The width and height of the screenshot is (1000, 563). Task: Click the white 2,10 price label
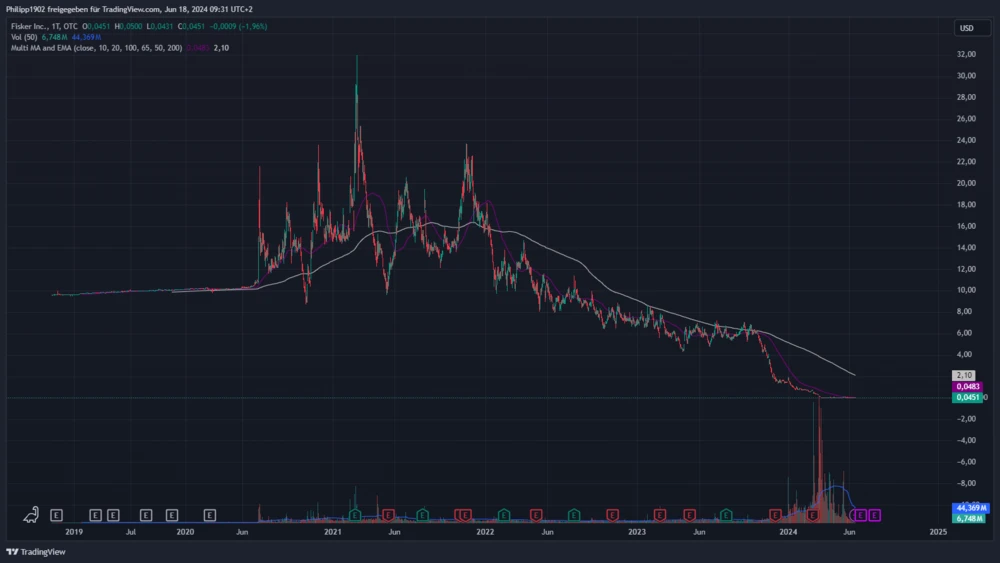pyautogui.click(x=966, y=375)
